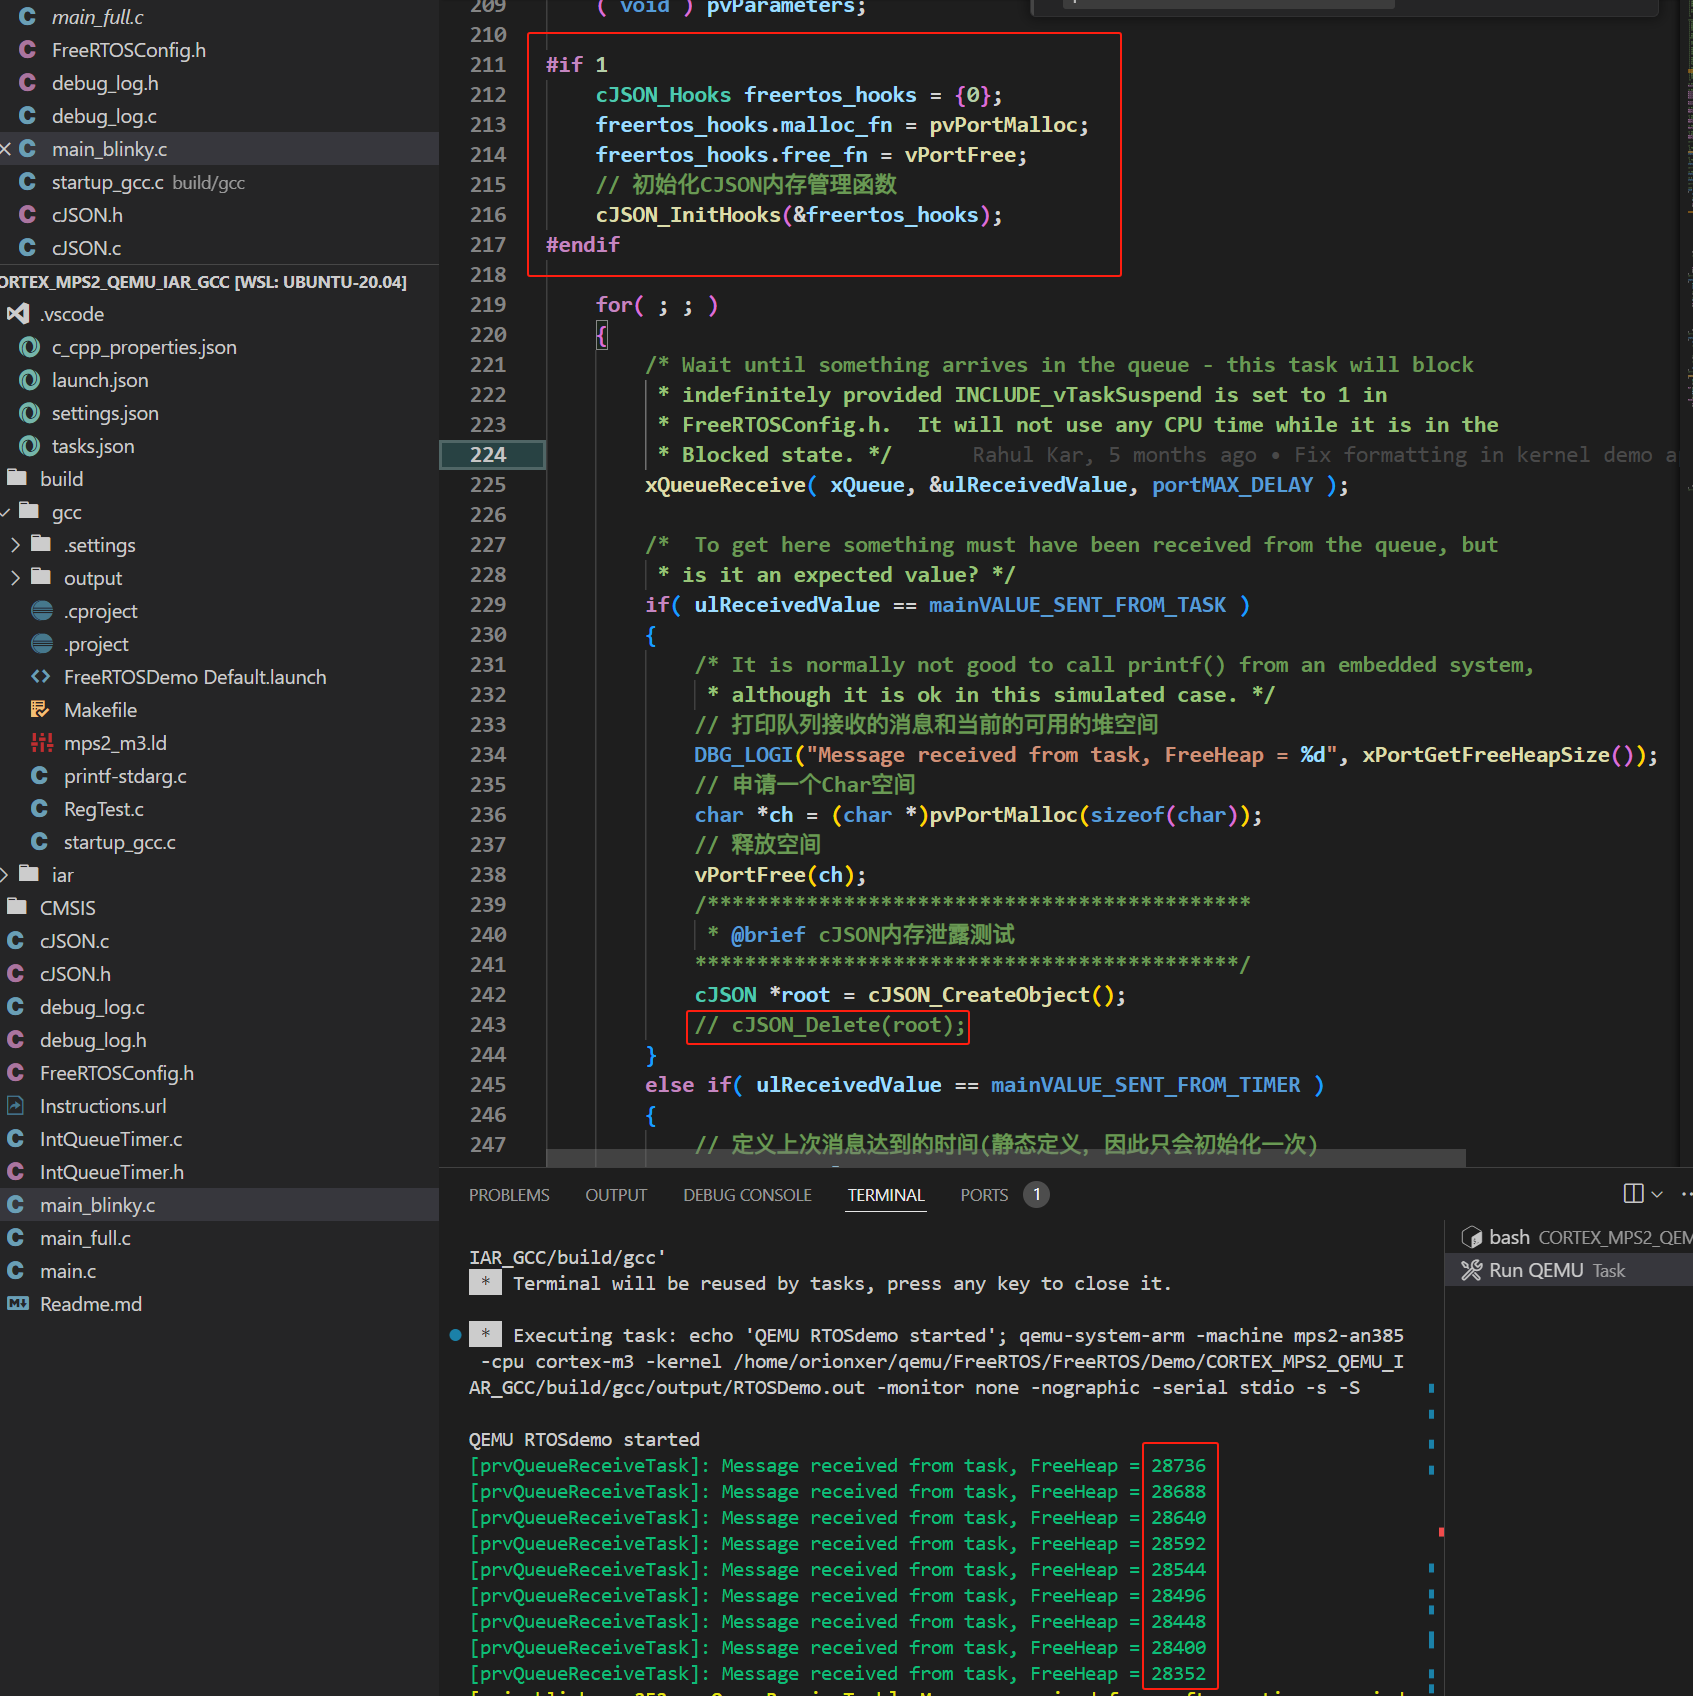Expand the iar folder
The height and width of the screenshot is (1696, 1693).
tap(6, 875)
